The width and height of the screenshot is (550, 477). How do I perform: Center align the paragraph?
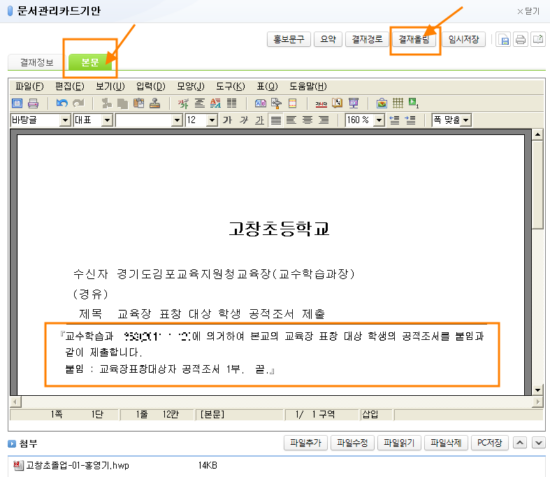[307, 120]
